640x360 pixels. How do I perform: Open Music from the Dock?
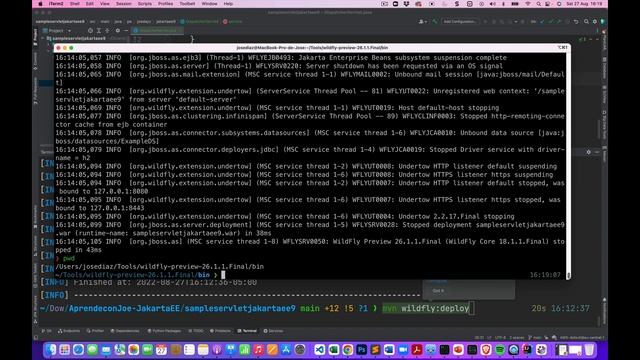[258, 350]
